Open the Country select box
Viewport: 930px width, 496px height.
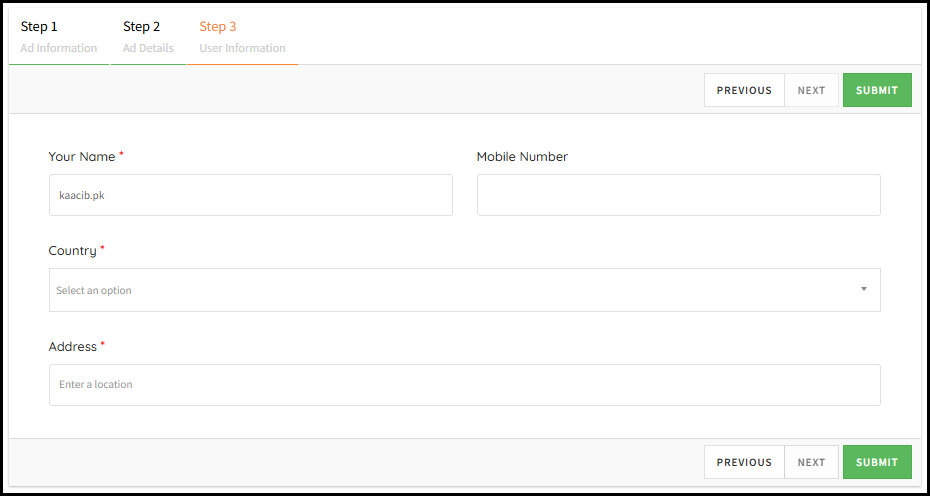tap(464, 290)
